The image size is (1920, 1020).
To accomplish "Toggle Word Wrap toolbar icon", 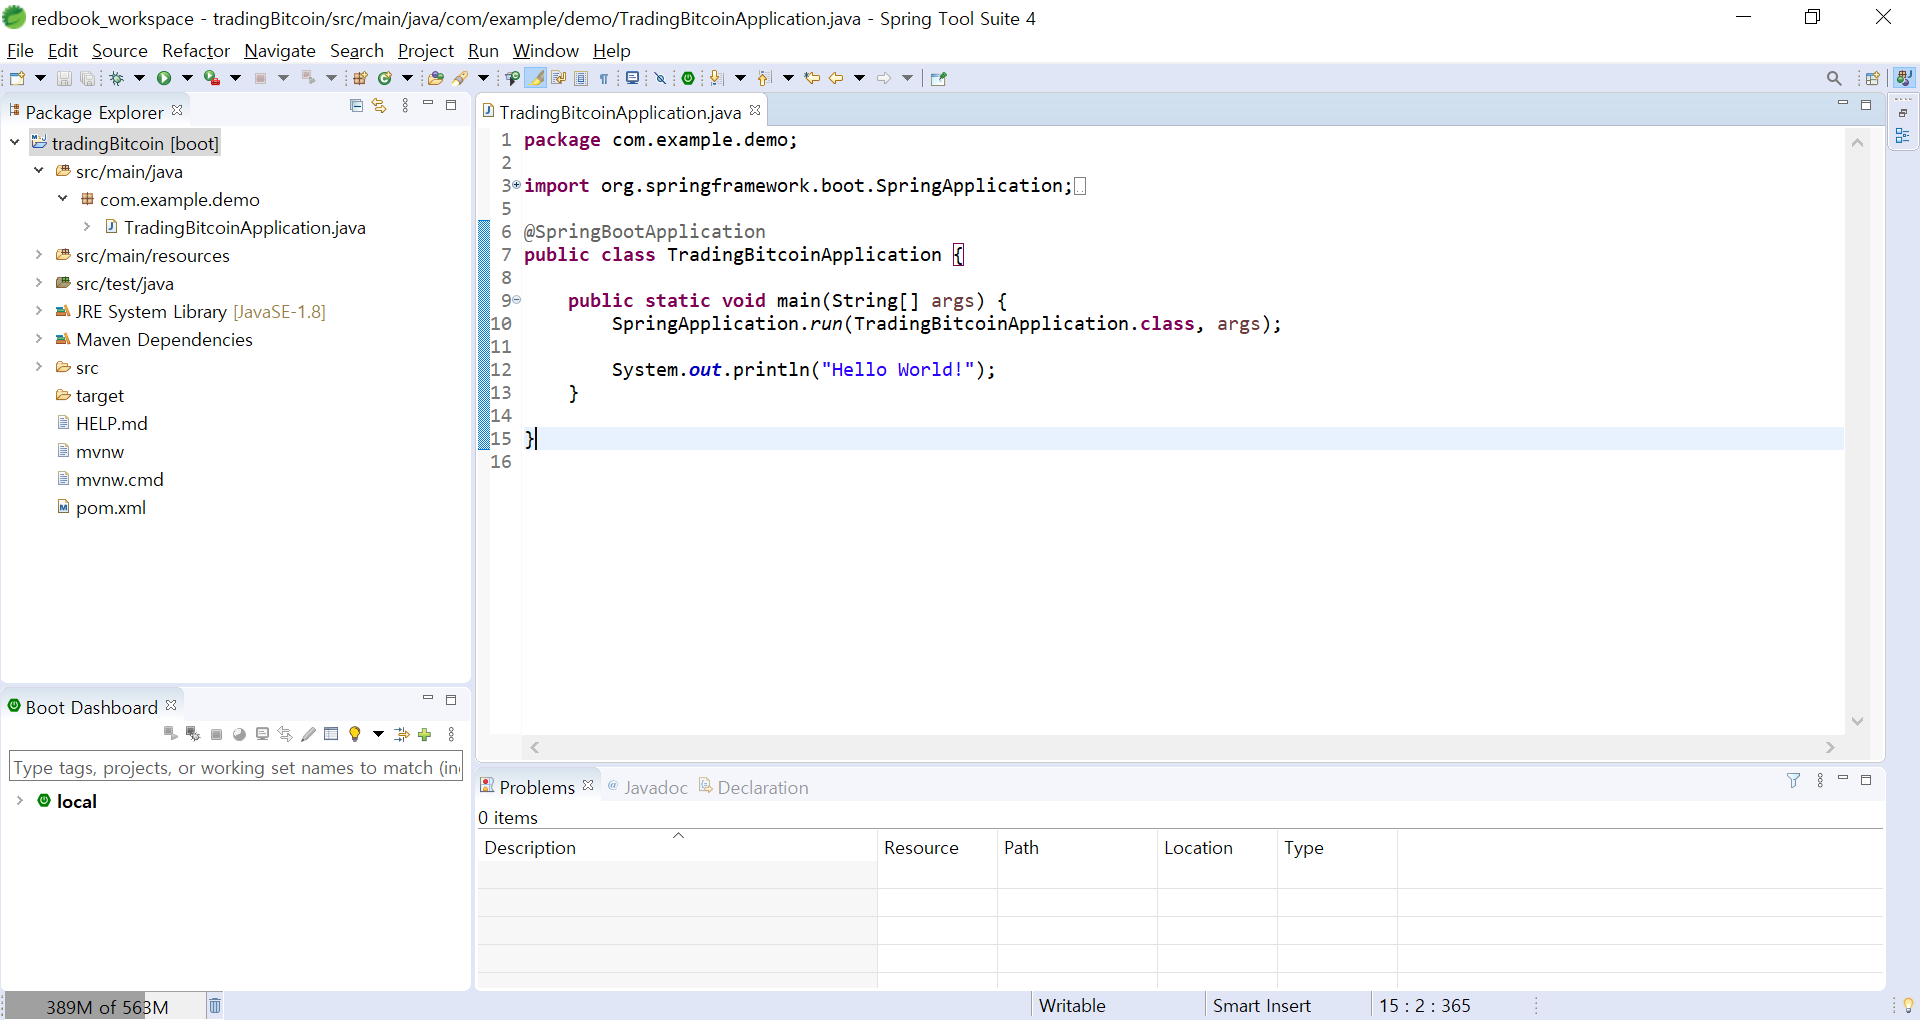I will pyautogui.click(x=559, y=78).
